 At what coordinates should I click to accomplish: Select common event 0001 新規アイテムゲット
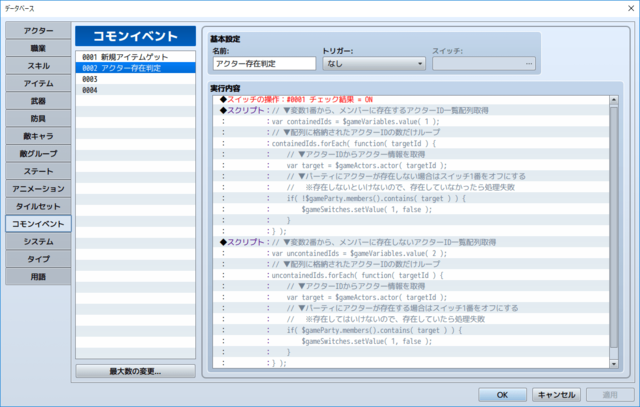135,57
